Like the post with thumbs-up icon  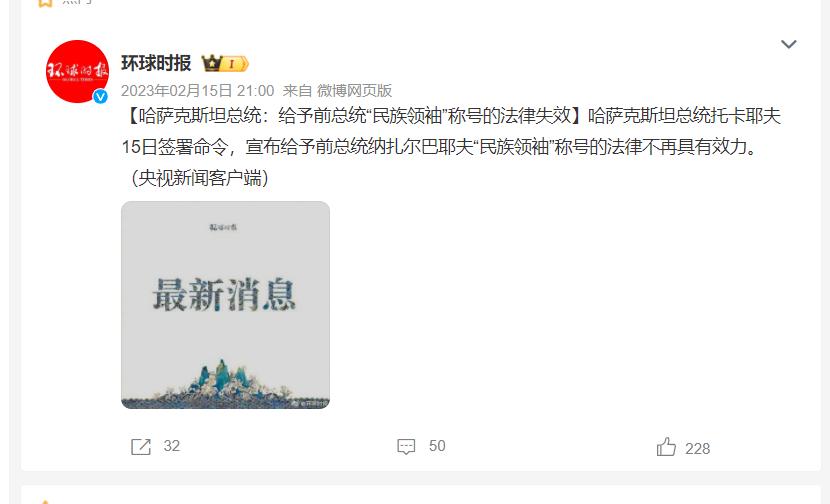coord(666,447)
